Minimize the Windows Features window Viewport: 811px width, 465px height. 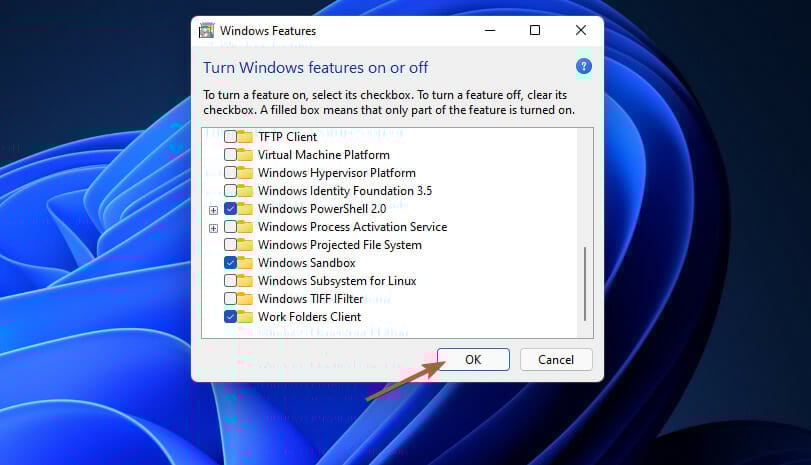[490, 31]
